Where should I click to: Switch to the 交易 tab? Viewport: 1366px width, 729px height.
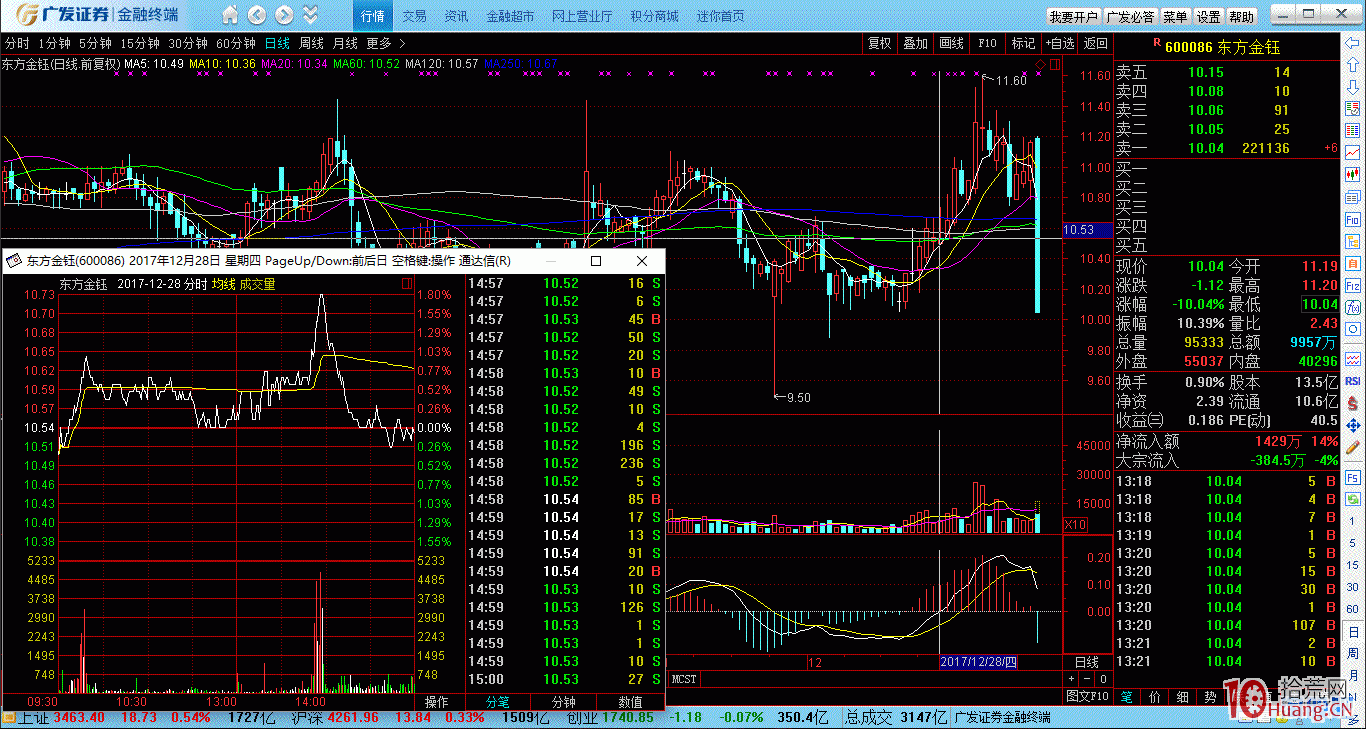414,16
